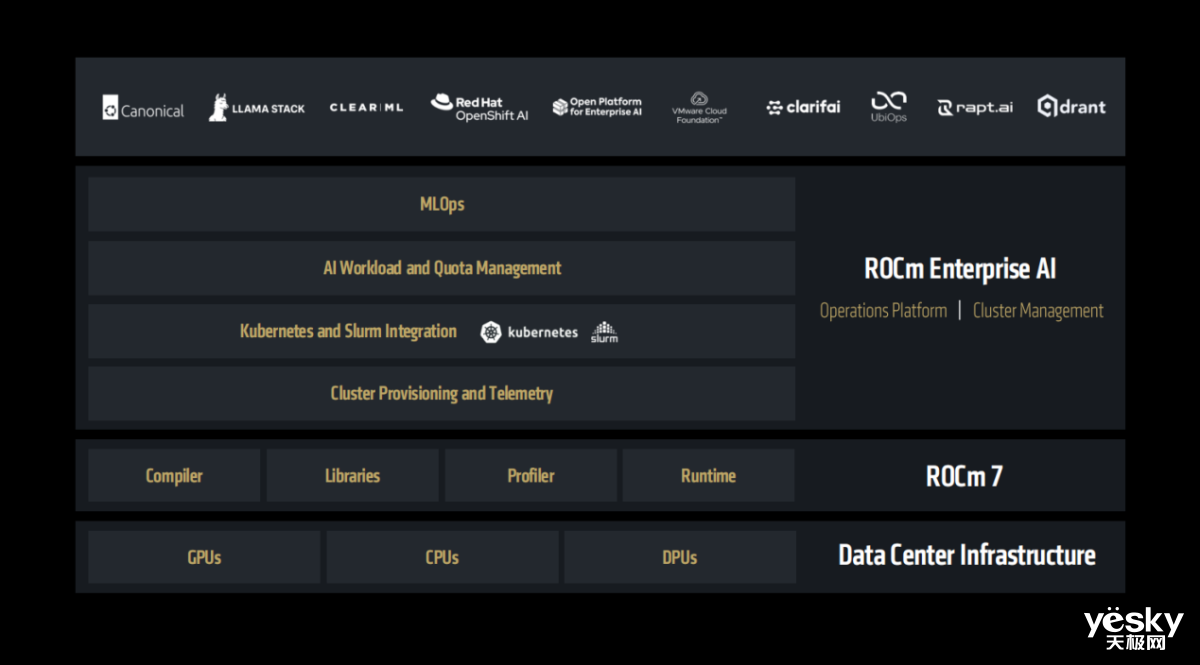Screen dimensions: 1200x665
Task: Click AI Workload and Quota Management bar
Action: point(441,268)
